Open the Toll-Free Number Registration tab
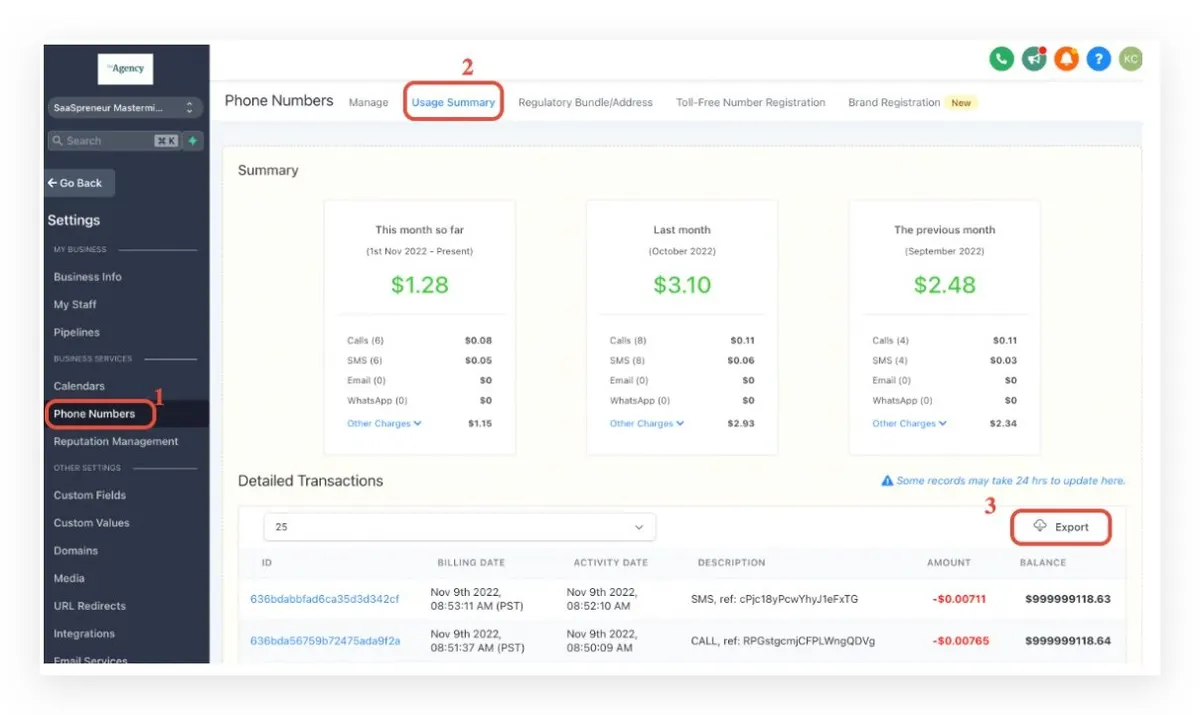Viewport: 1200px width, 715px height. pyautogui.click(x=751, y=102)
